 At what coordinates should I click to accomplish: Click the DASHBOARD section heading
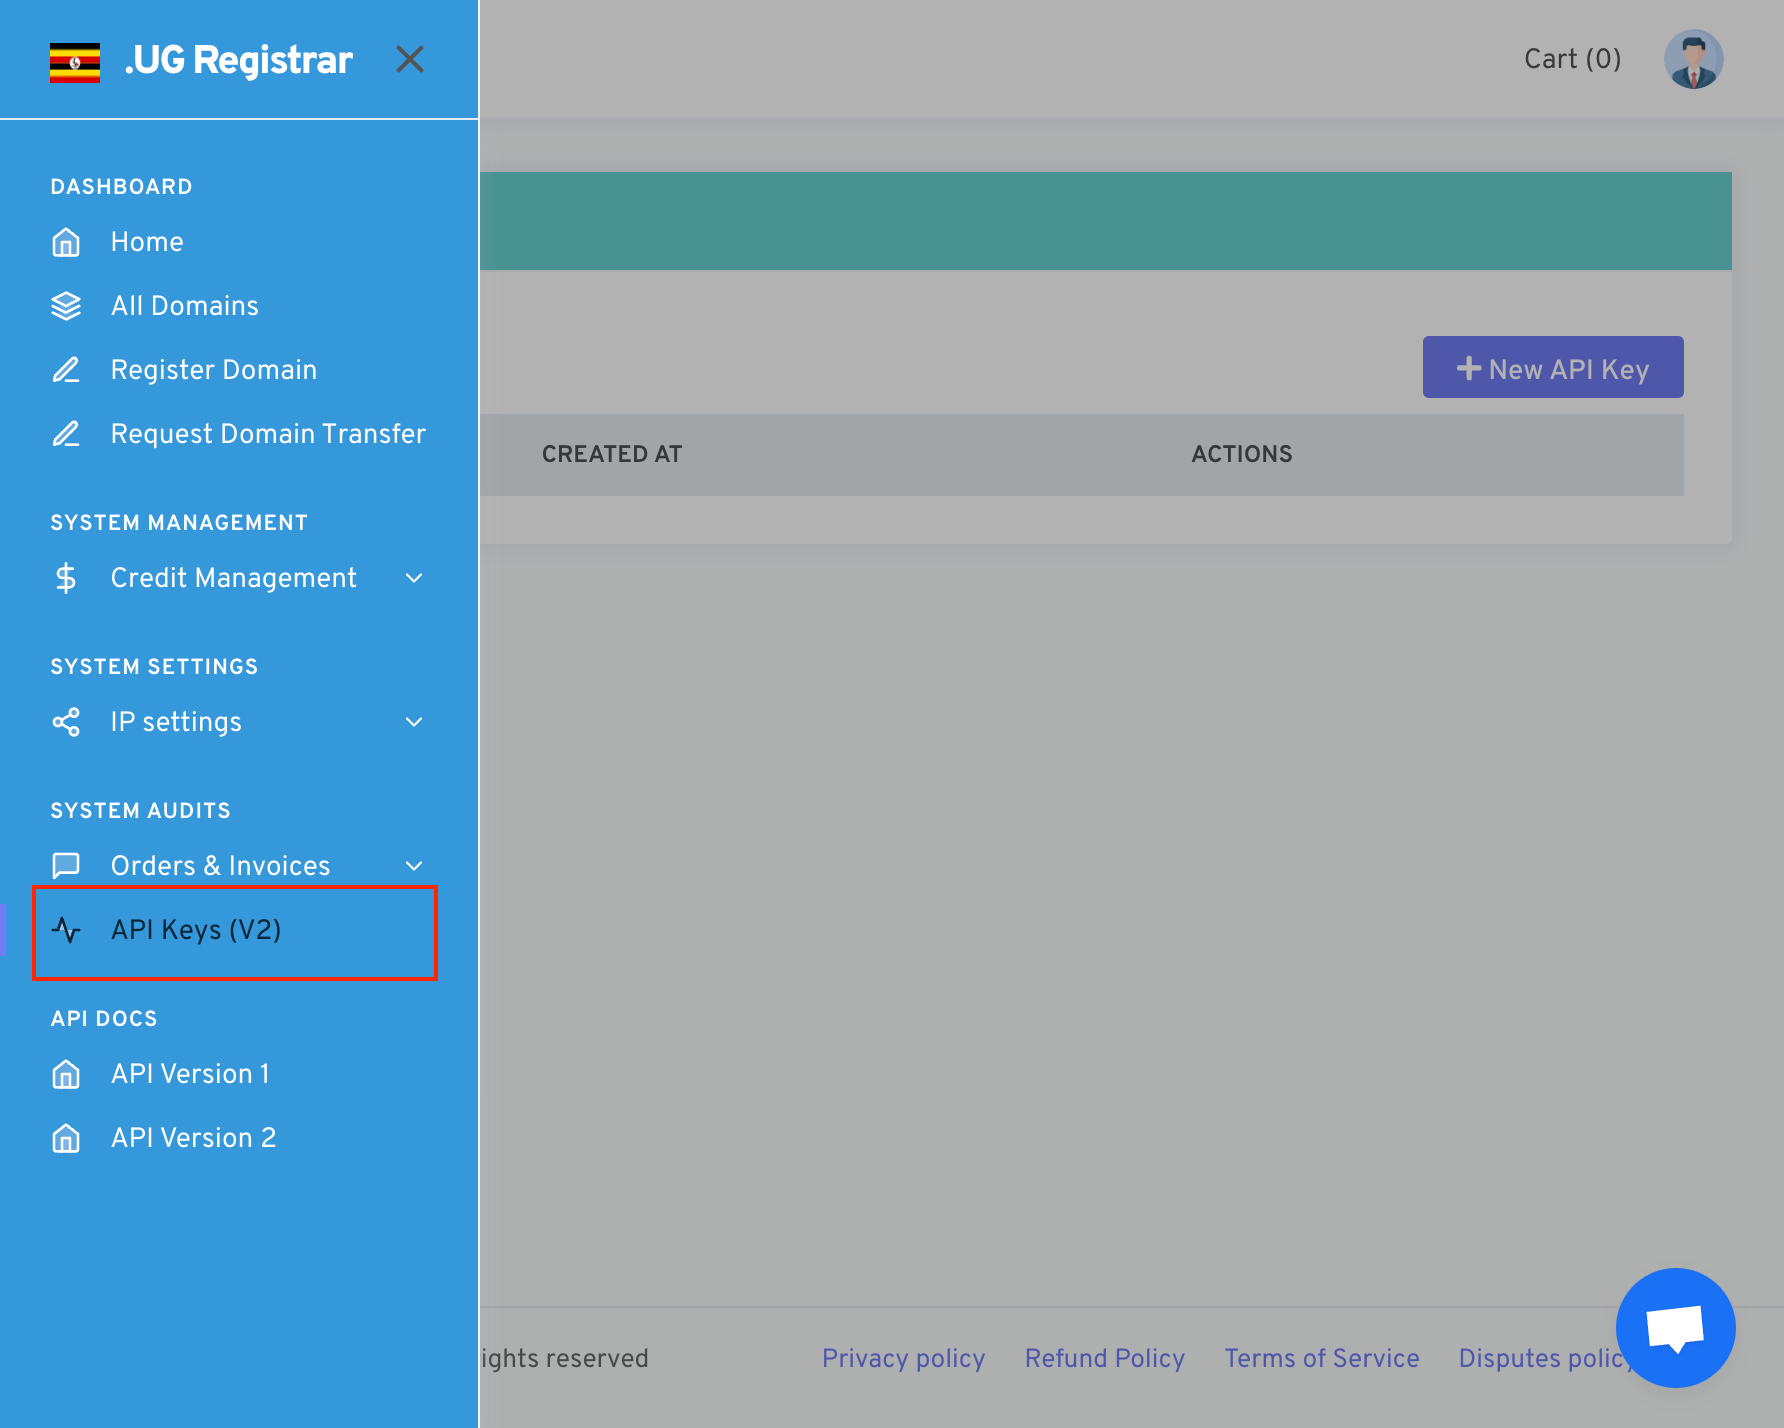pos(121,187)
